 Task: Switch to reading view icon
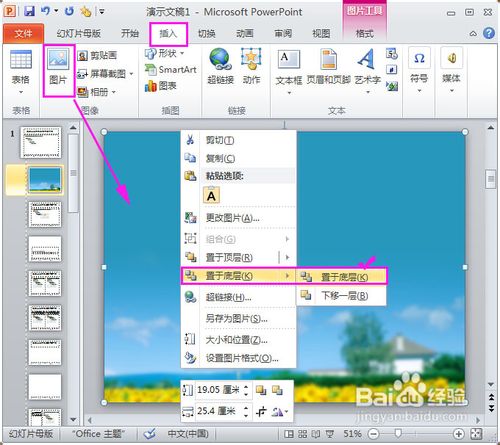point(315,434)
